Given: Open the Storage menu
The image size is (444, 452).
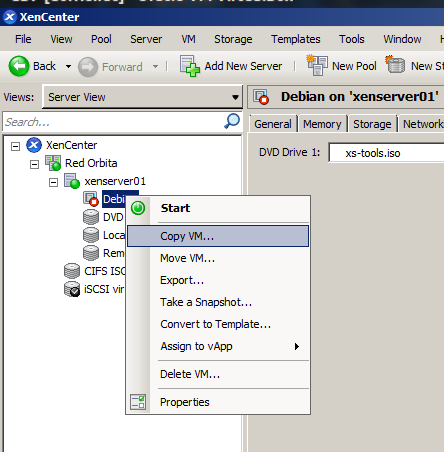Looking at the screenshot, I should coord(233,39).
